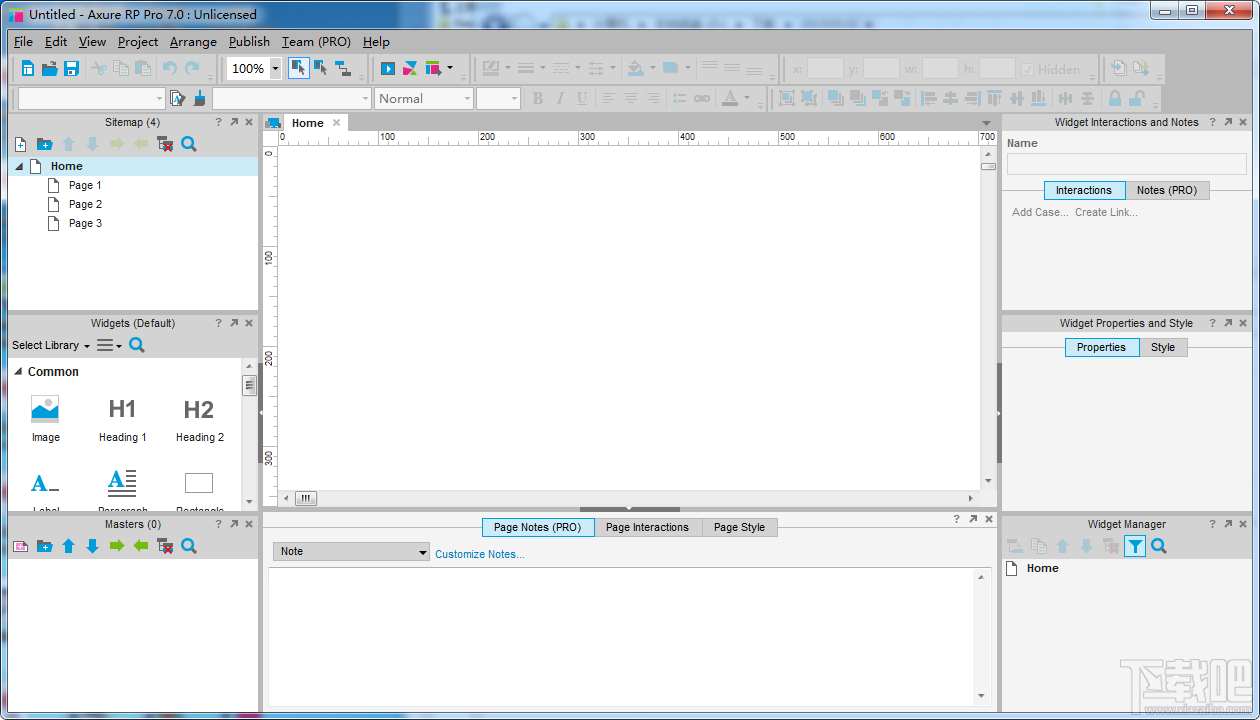The width and height of the screenshot is (1260, 720).
Task: Open the Edit menu
Action: (x=56, y=41)
